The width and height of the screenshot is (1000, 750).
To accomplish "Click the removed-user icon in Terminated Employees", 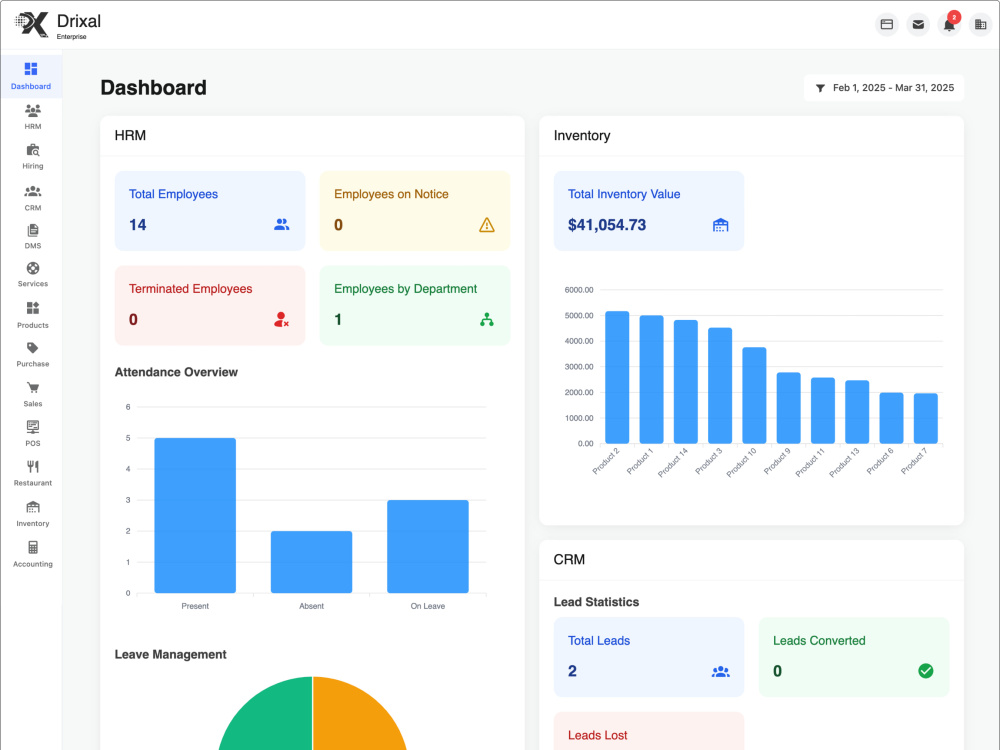I will tap(281, 320).
